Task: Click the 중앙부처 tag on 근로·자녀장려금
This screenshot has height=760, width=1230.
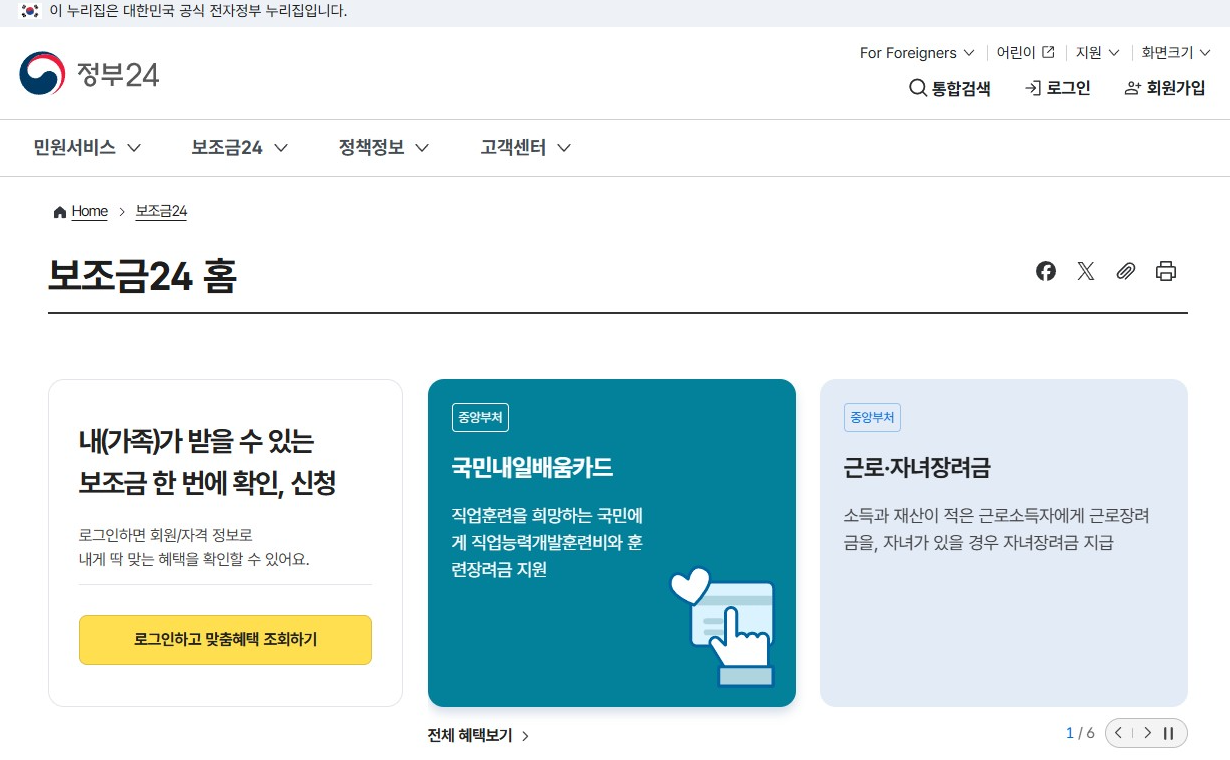Action: pos(872,418)
